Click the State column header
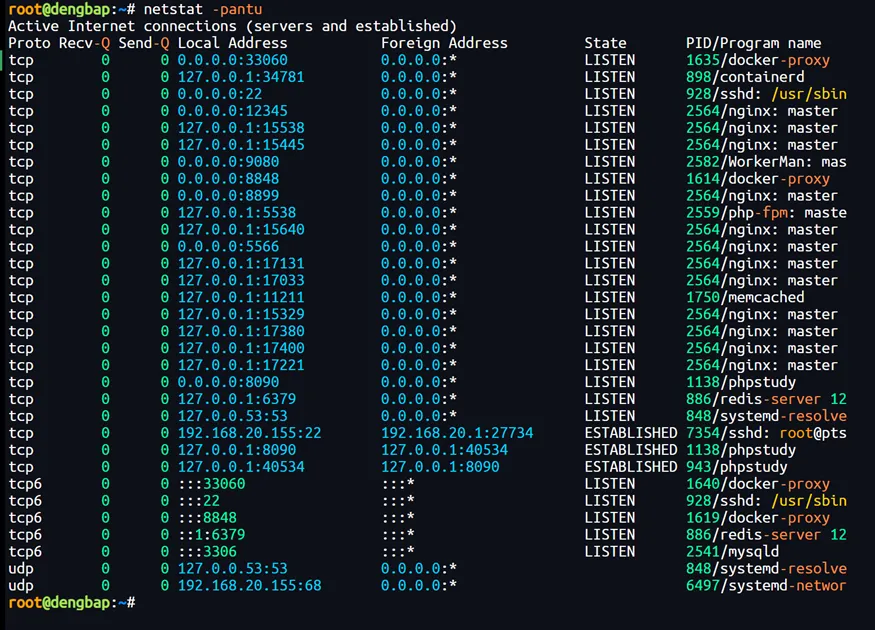This screenshot has height=630, width=875. click(606, 43)
